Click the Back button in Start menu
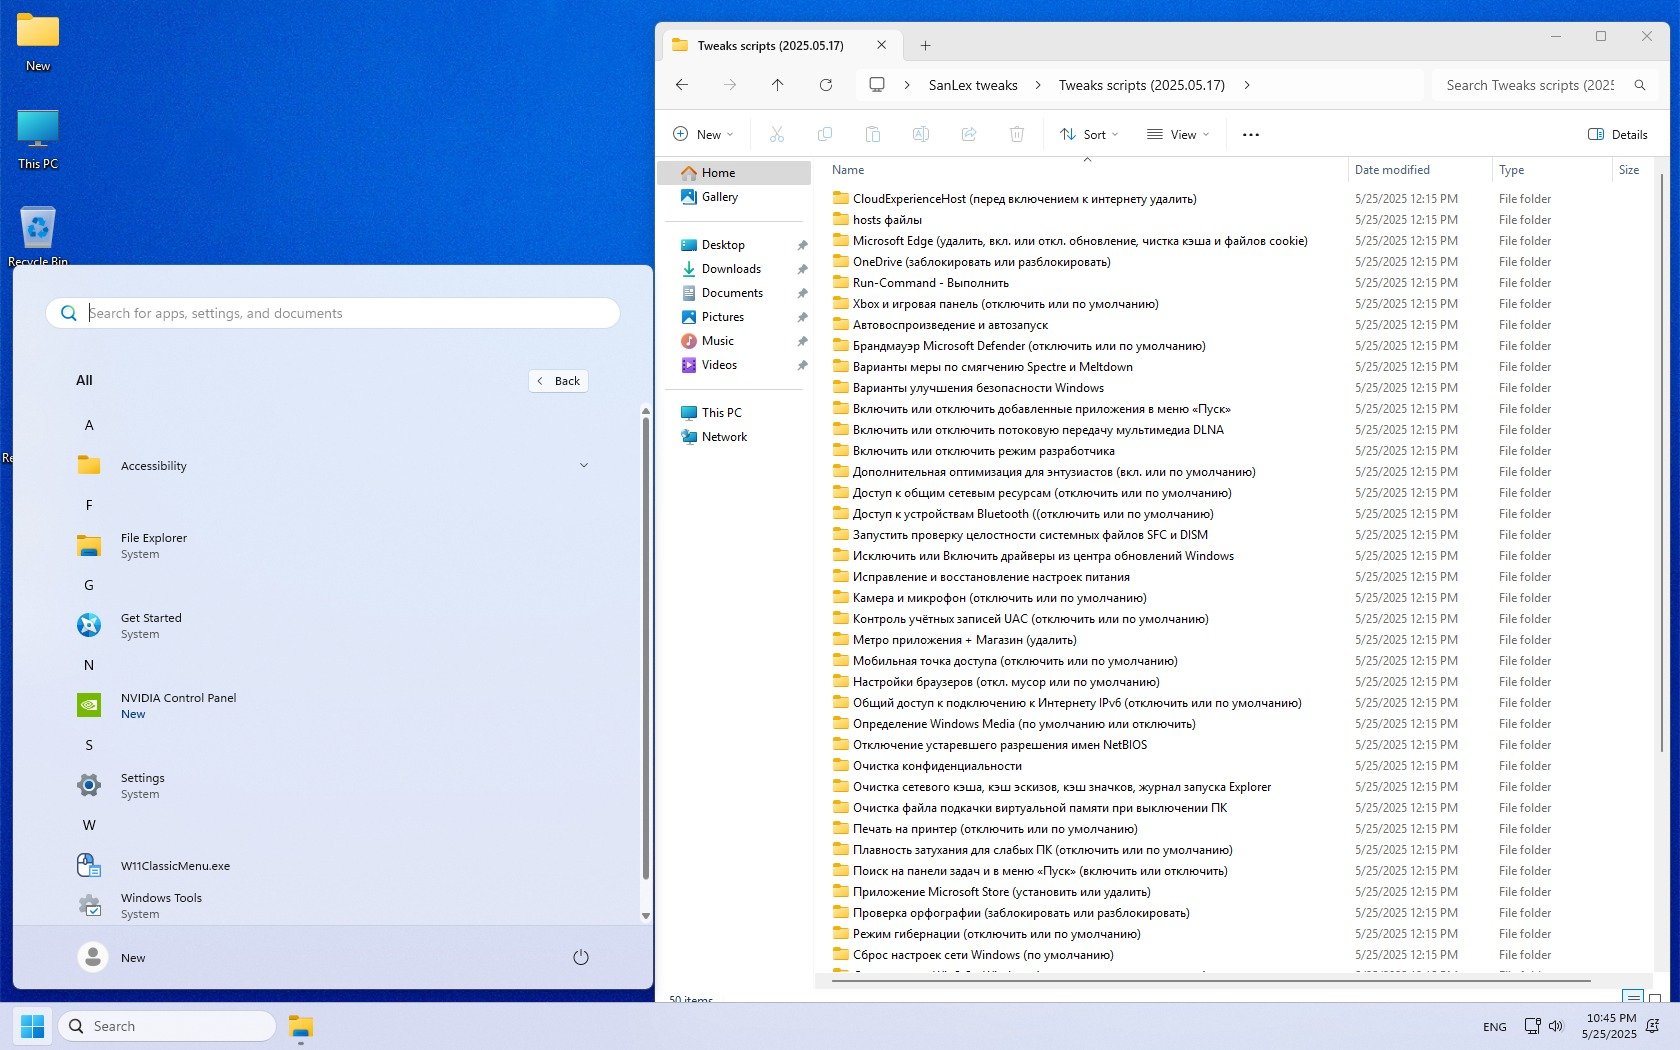This screenshot has width=1680, height=1050. [x=558, y=381]
